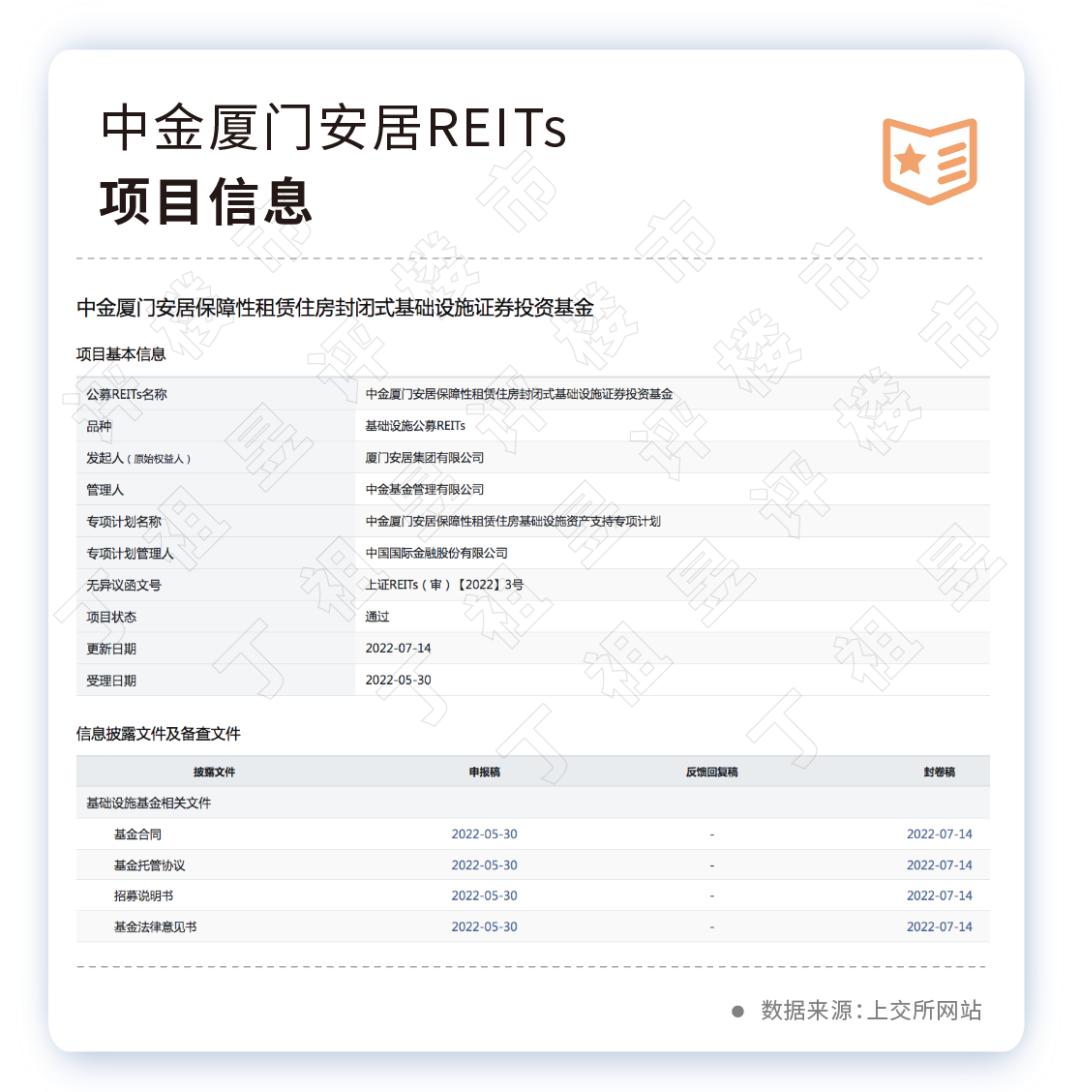Click the 项目状态 value 通过
This screenshot has height=1092, width=1080.
coord(377,616)
